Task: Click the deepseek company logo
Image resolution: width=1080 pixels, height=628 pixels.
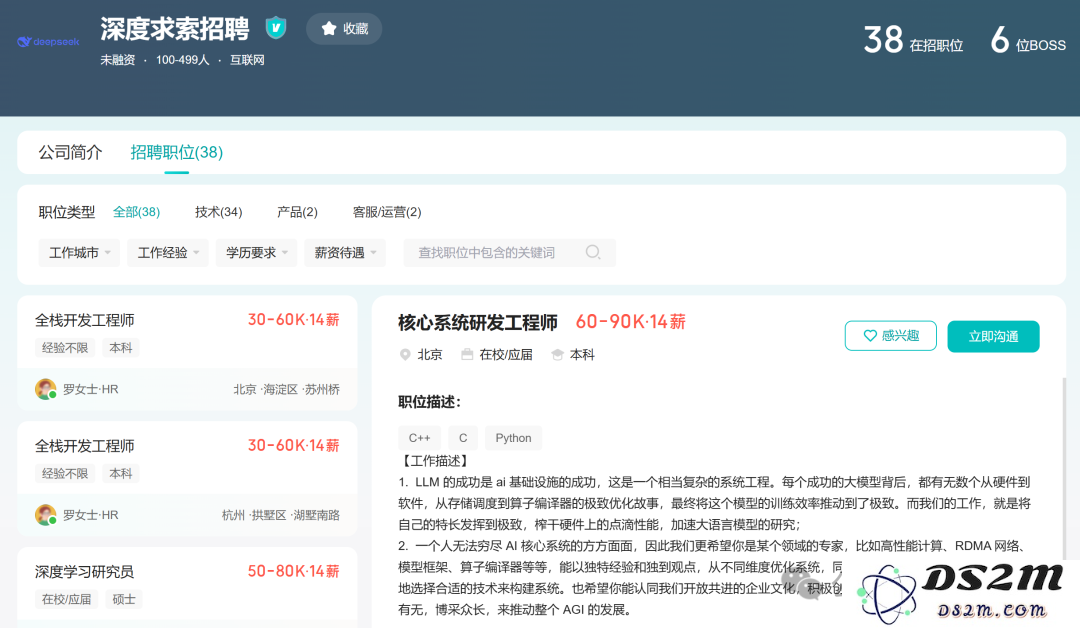Action: point(48,42)
